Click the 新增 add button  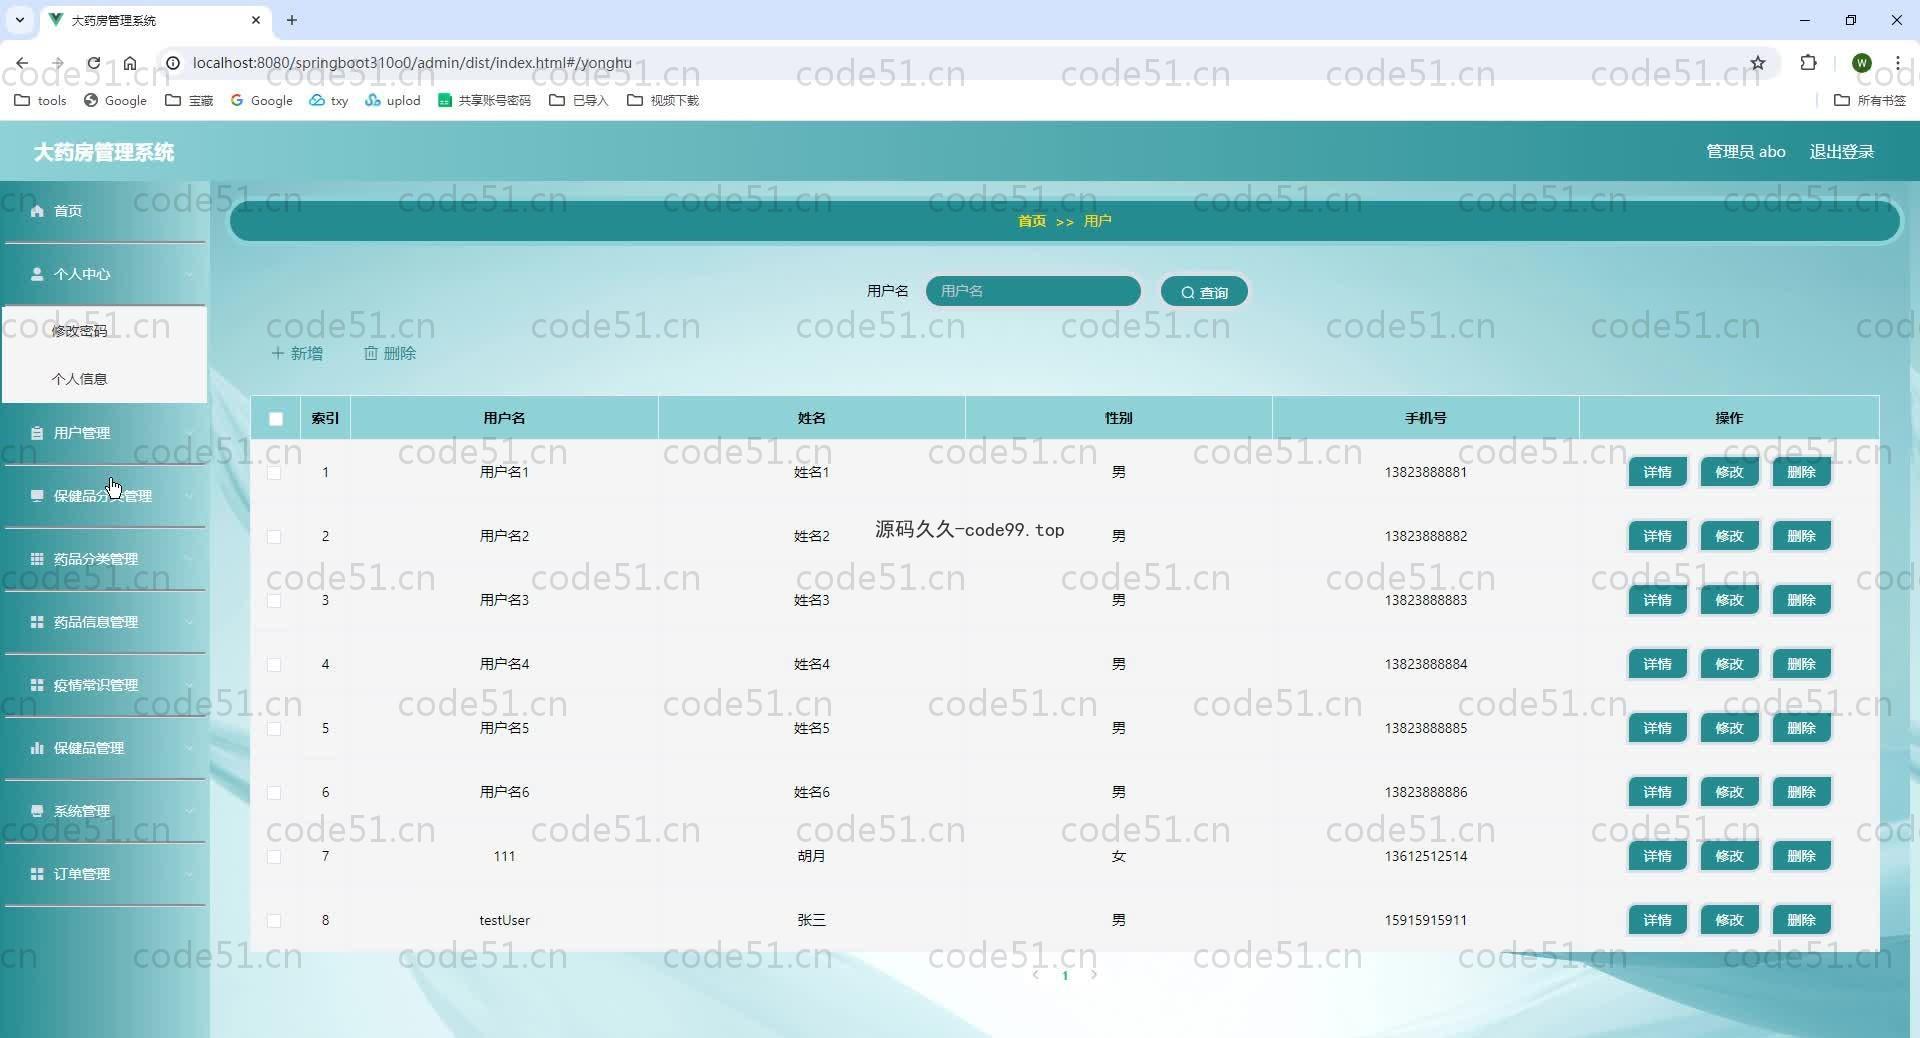click(297, 354)
